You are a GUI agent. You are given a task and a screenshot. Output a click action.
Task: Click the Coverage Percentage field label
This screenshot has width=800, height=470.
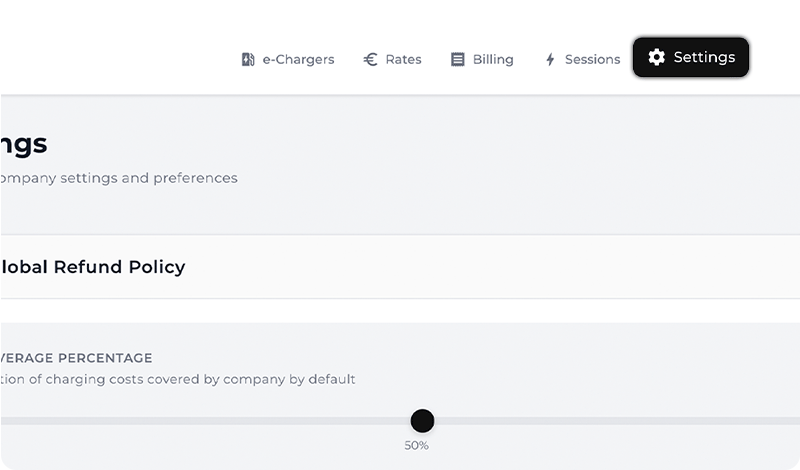point(77,357)
